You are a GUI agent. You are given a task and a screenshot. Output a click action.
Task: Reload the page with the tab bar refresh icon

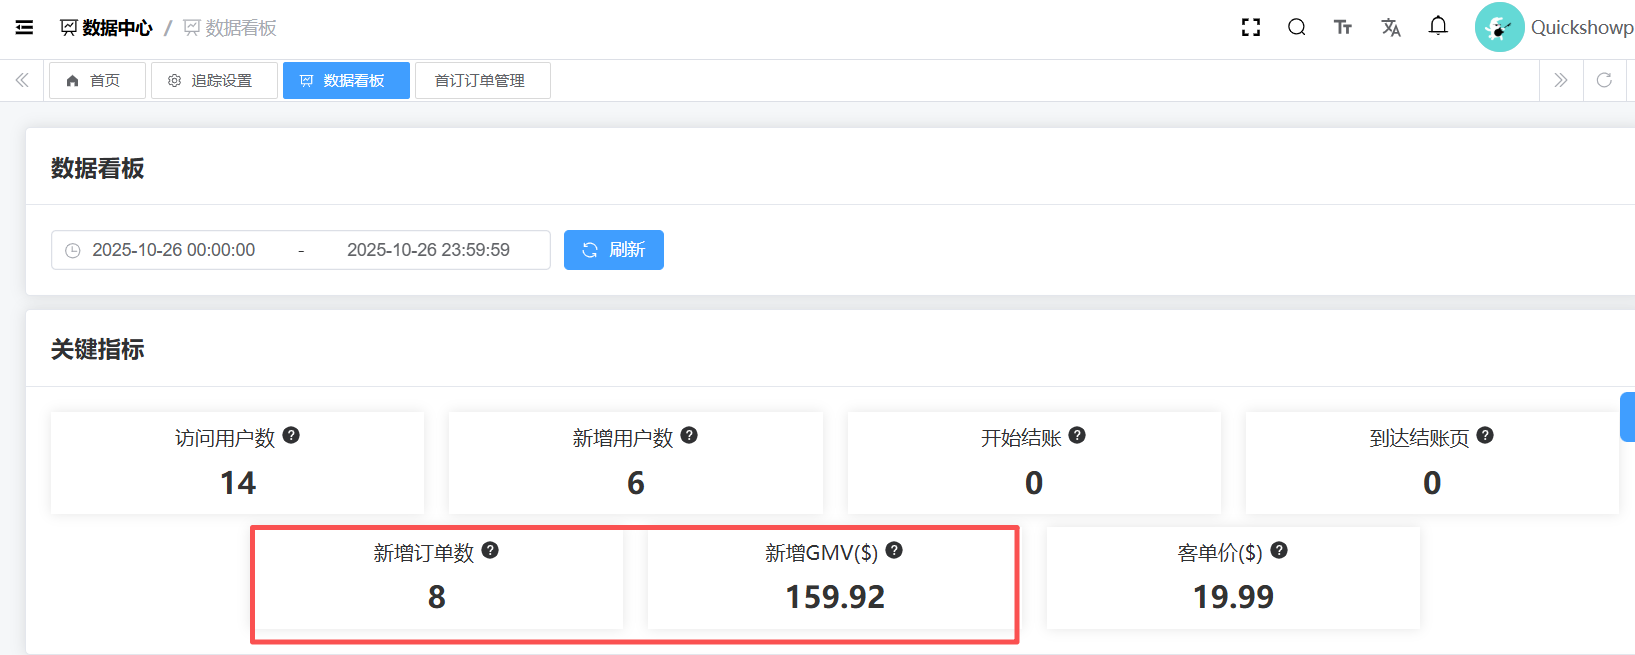tap(1604, 80)
